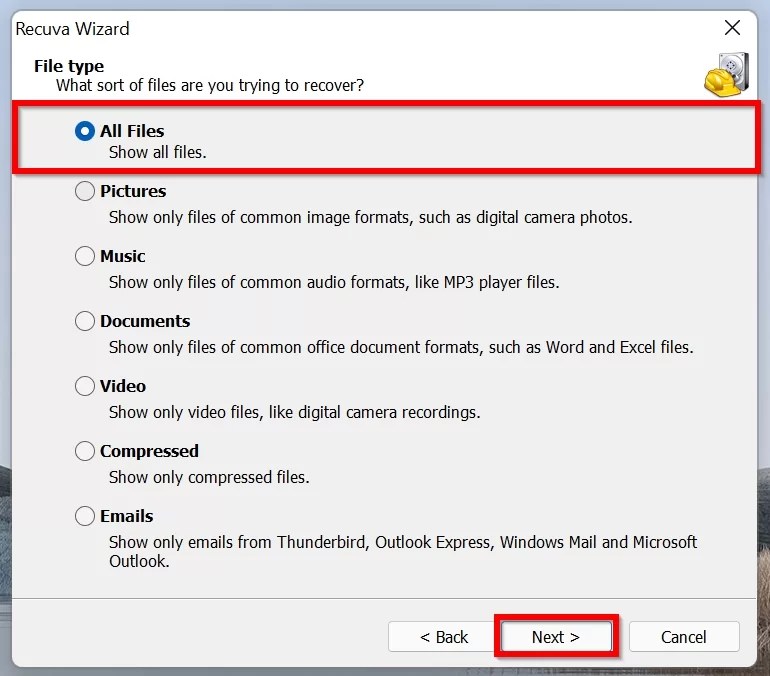The image size is (770, 676).
Task: Click the 'Show all files.' description text
Action: point(158,152)
